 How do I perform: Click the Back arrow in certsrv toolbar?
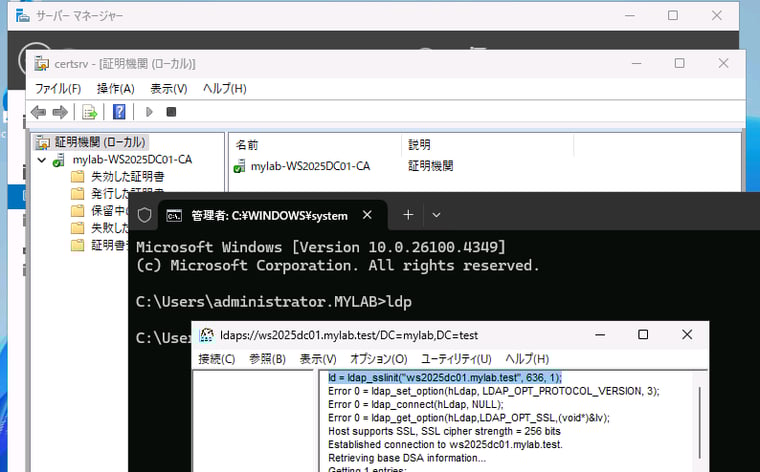(x=38, y=112)
